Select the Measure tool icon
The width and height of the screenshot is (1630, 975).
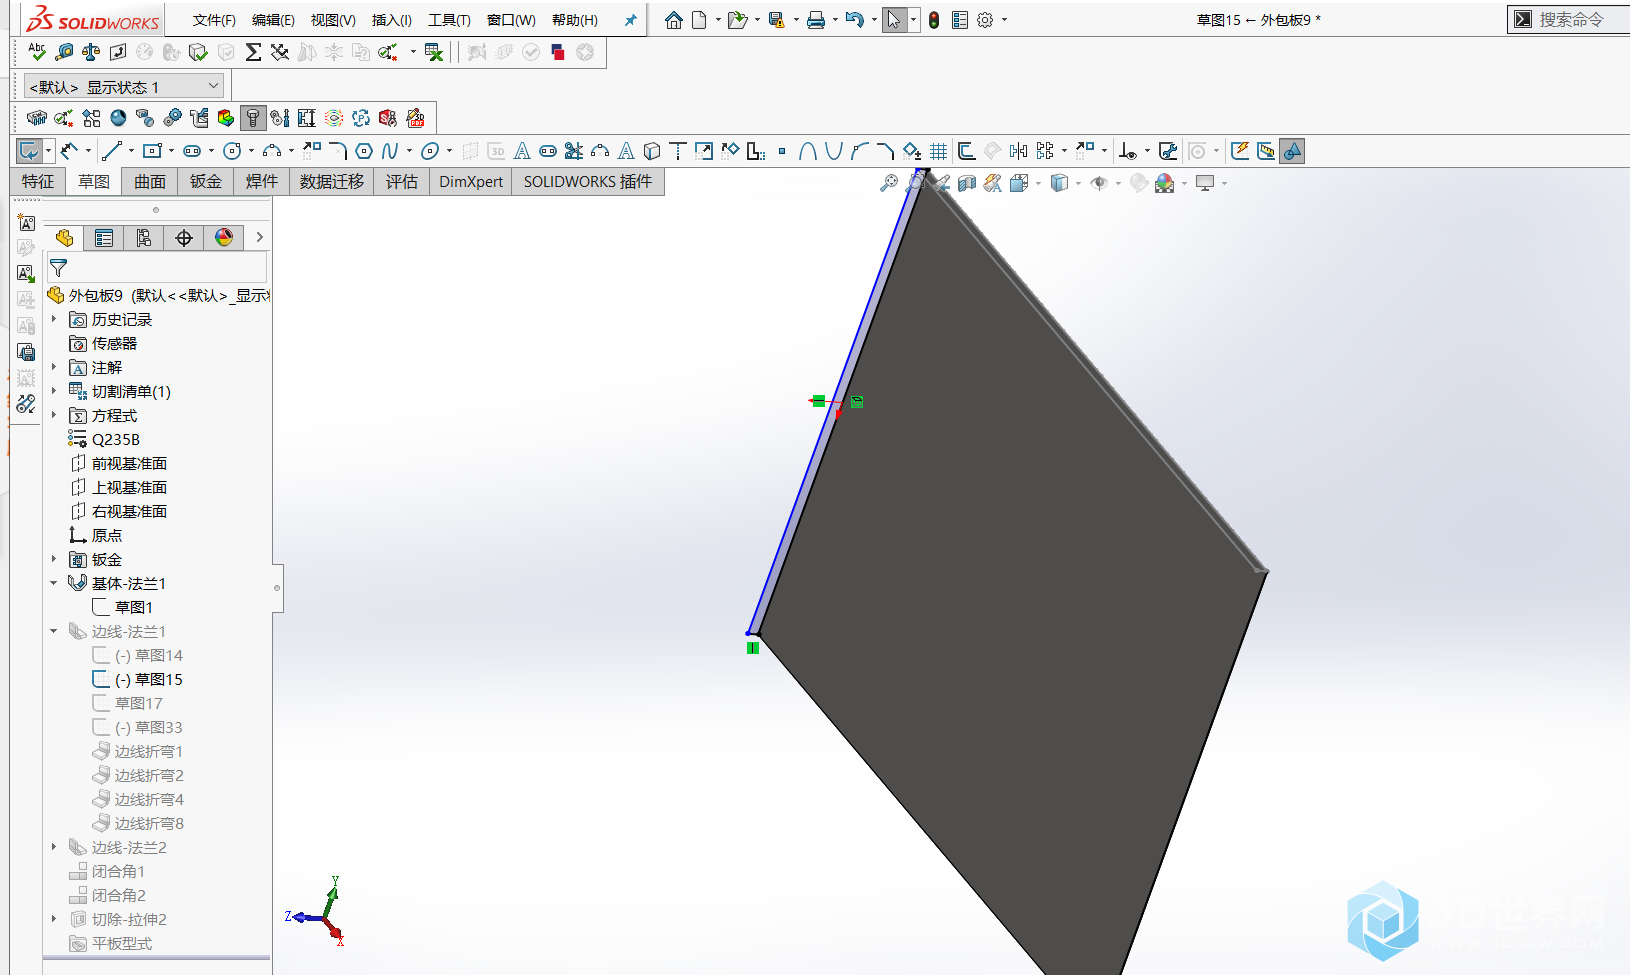64,52
